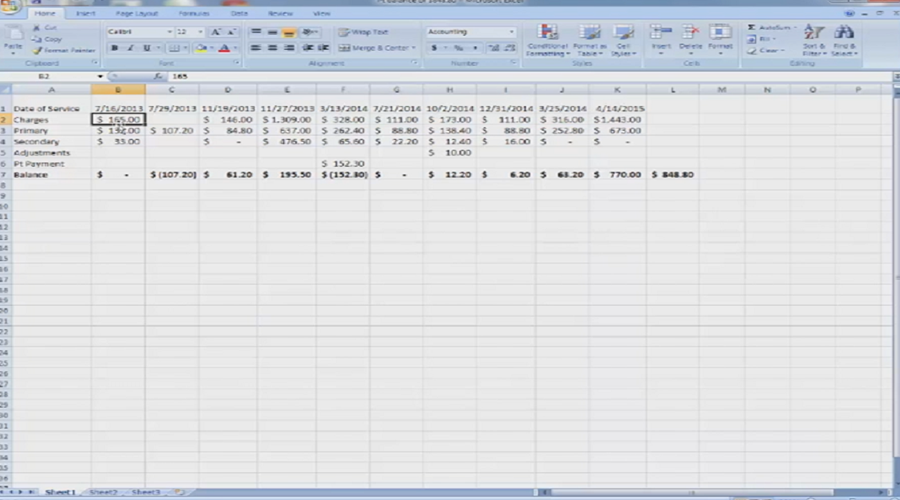900x500 pixels.
Task: Open the Calibri font name dropdown
Action: [x=169, y=32]
